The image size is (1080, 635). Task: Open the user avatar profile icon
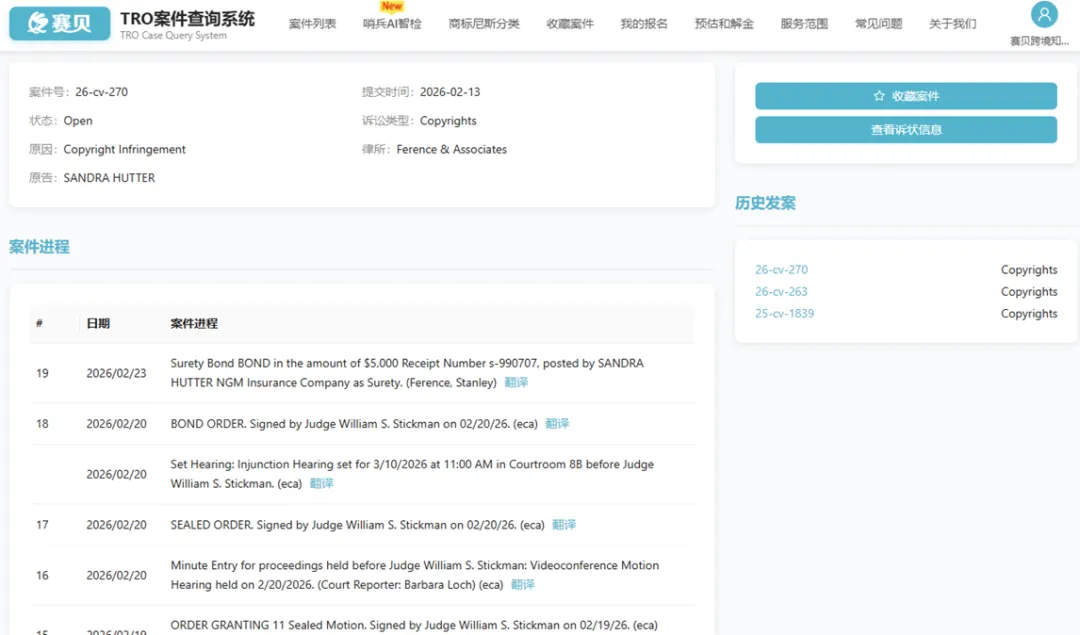coord(1044,15)
